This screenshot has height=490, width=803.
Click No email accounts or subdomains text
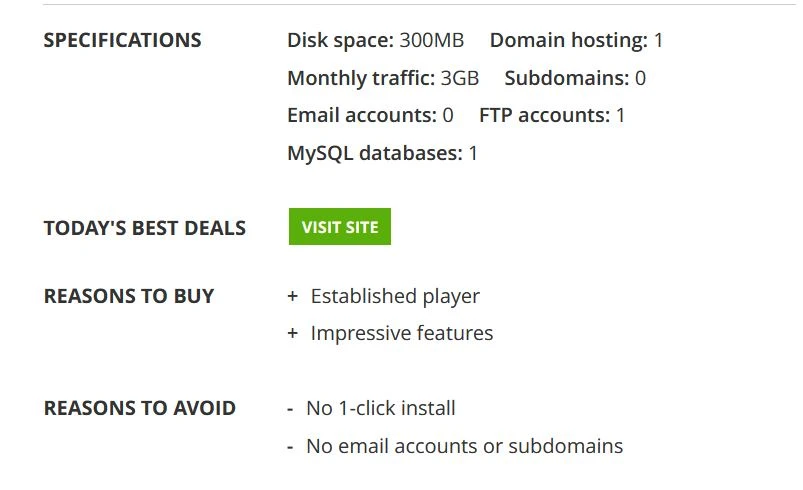tap(464, 446)
